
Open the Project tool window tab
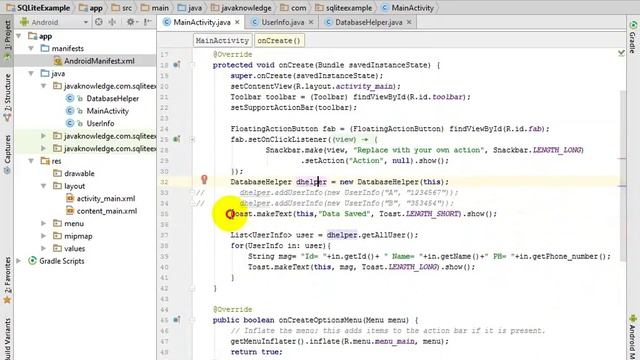click(7, 40)
